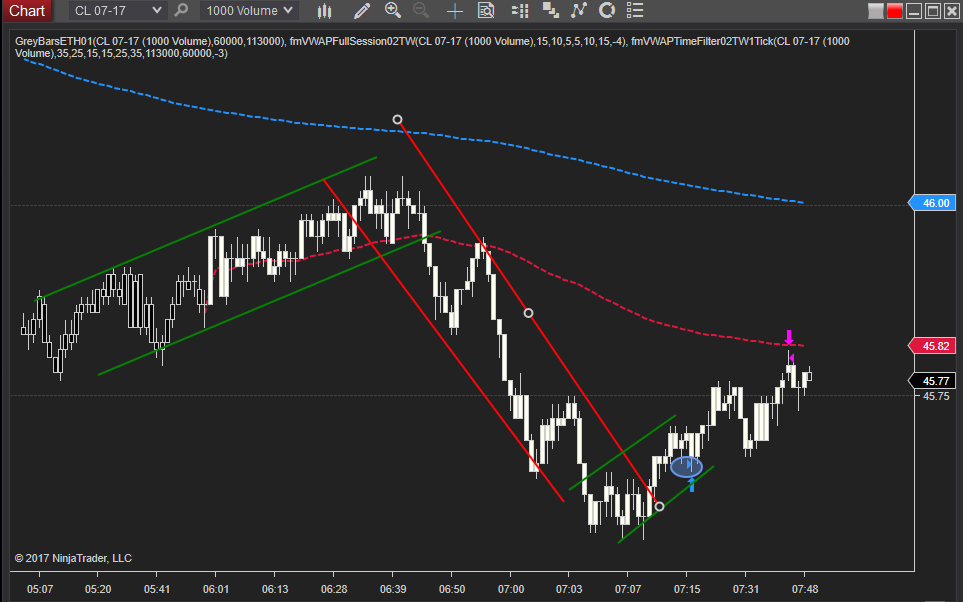This screenshot has height=602, width=963.
Task: Click the grey window link button
Action: coord(876,11)
